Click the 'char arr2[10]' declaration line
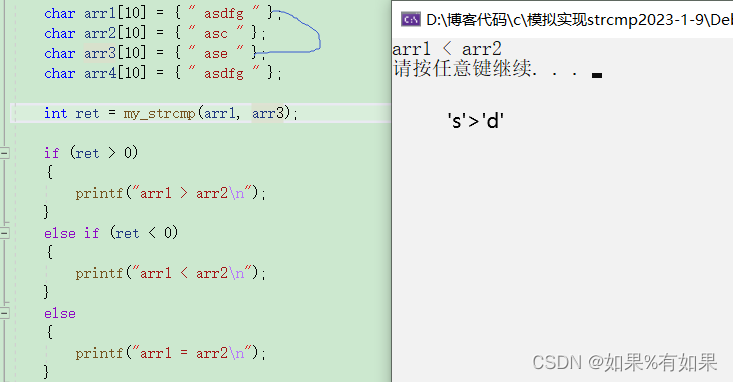733x382 pixels. (155, 34)
